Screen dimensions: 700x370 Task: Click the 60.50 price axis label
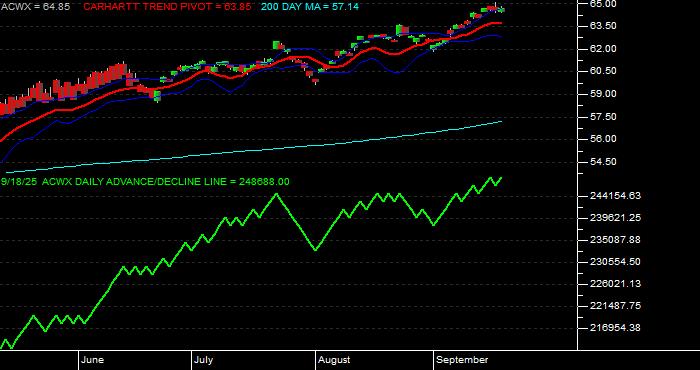click(x=602, y=71)
